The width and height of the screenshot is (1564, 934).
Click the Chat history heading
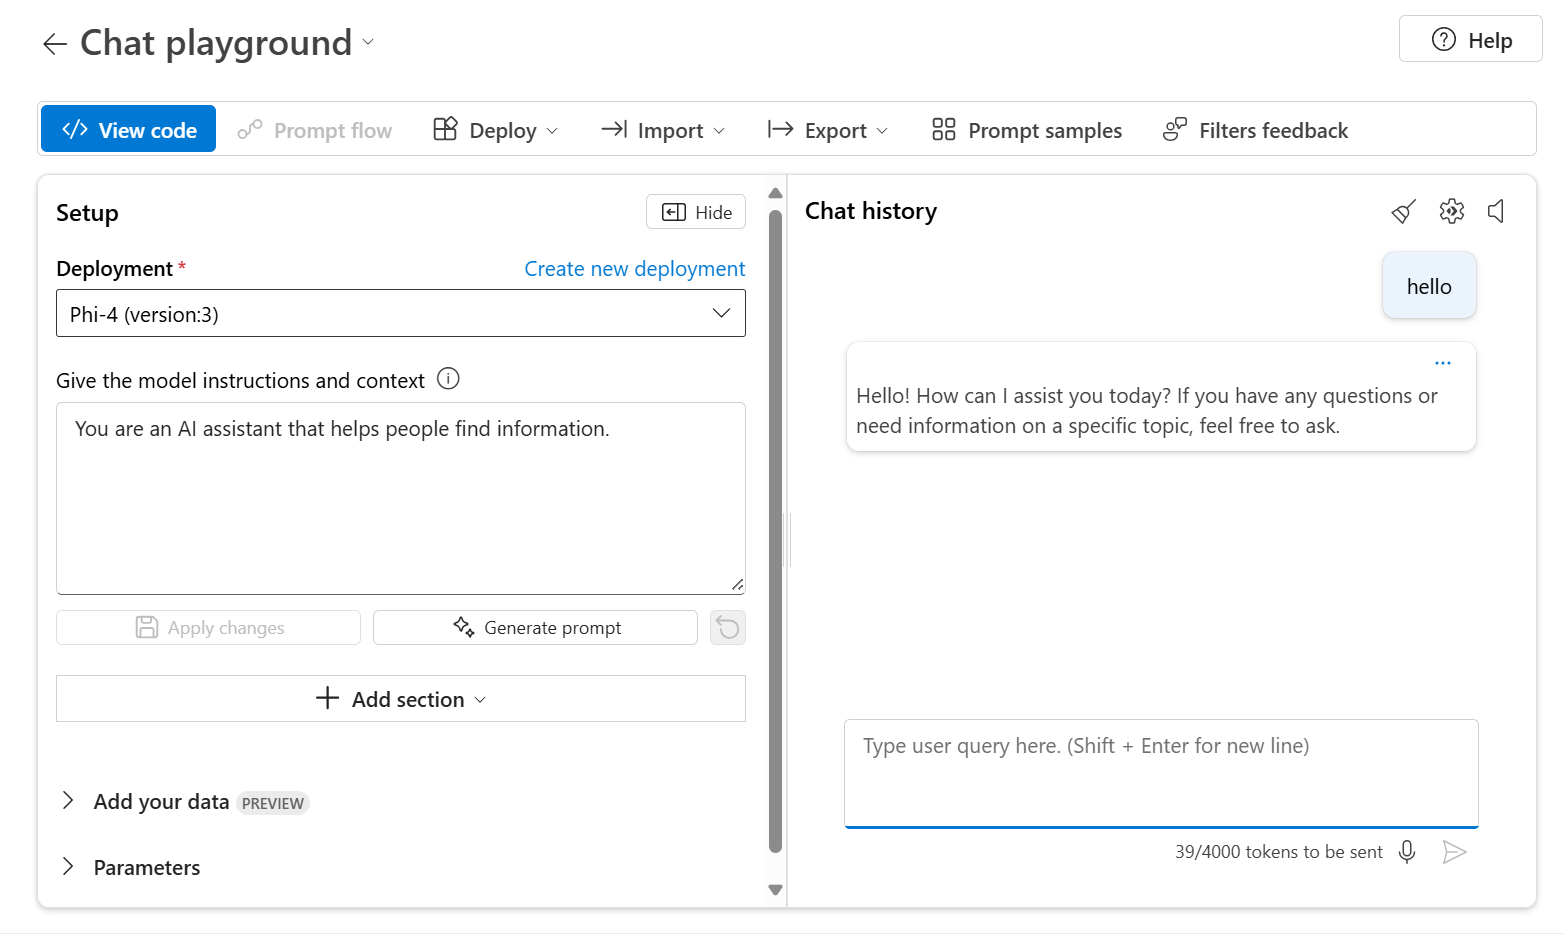871,211
